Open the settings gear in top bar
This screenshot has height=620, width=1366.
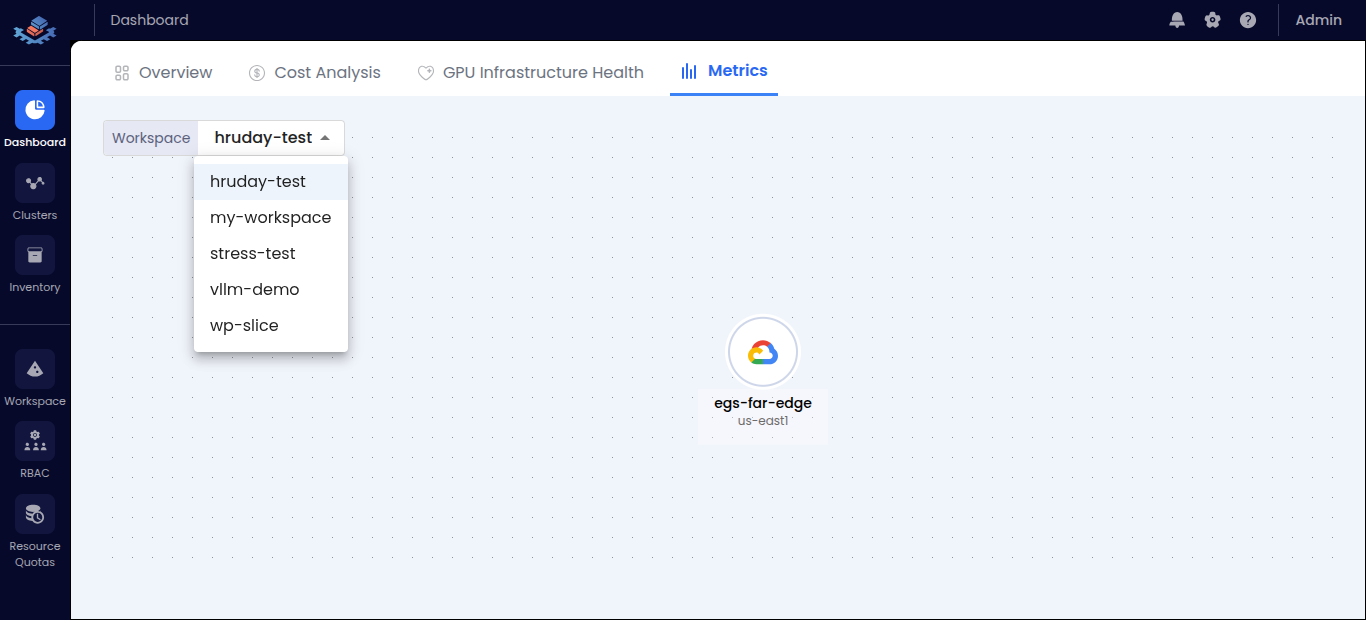click(x=1212, y=19)
